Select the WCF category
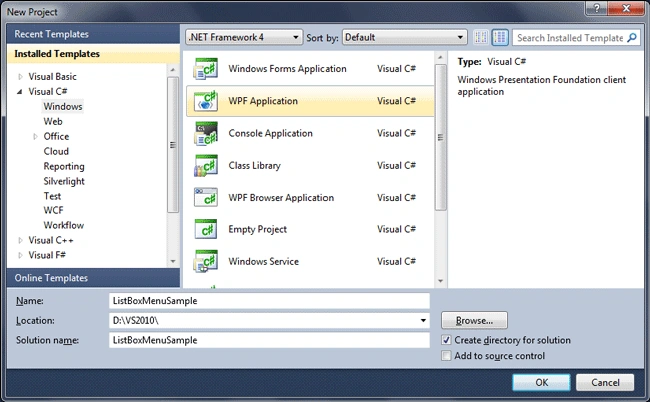The width and height of the screenshot is (650, 402). tap(53, 211)
